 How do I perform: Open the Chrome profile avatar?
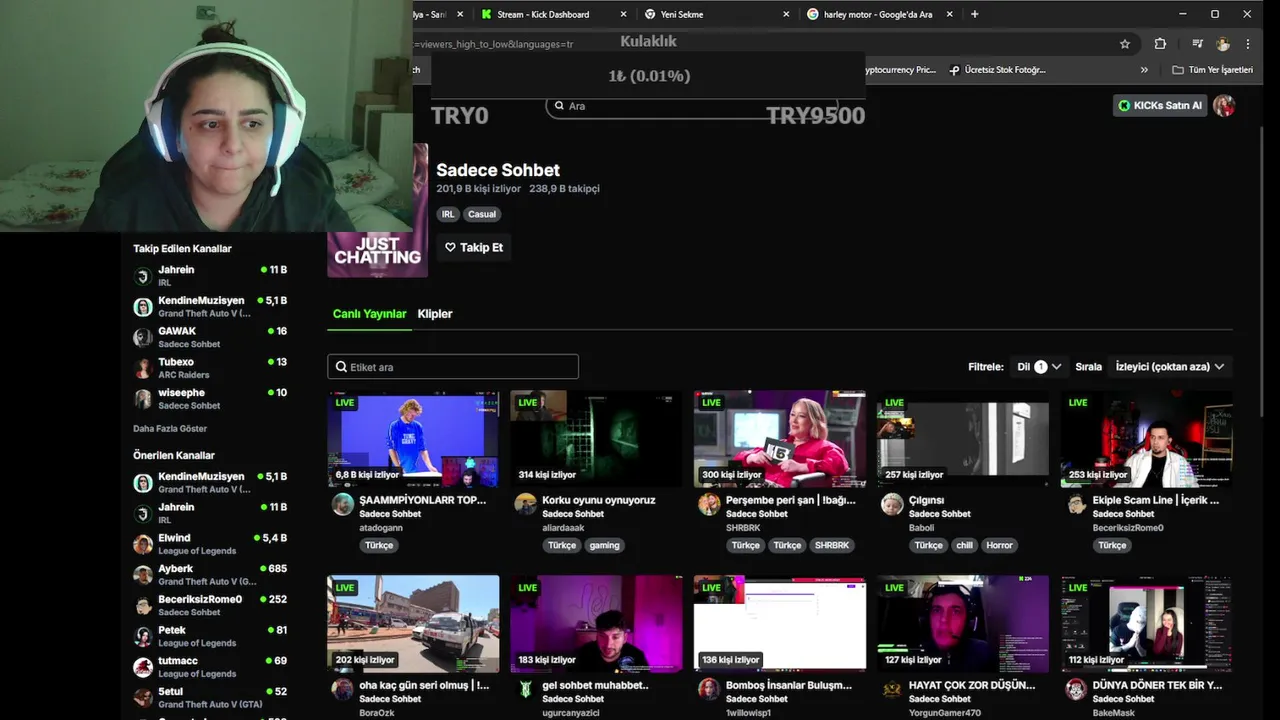[x=1222, y=44]
